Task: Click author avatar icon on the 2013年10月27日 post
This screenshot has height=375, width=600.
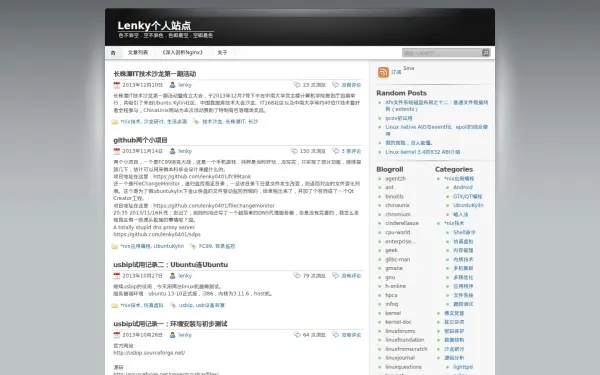Action: pos(173,276)
